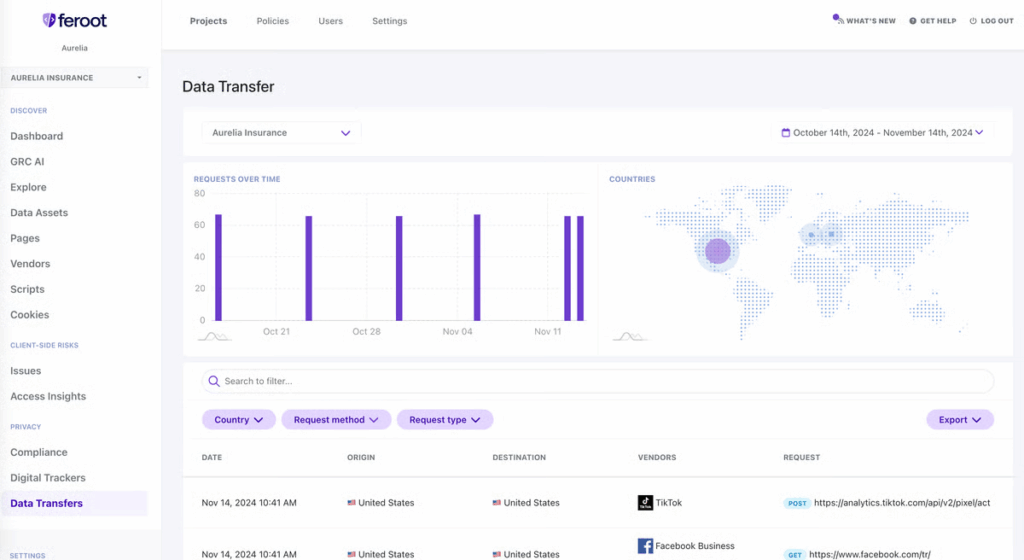Switch to the Policies tab
The image size is (1024, 560).
[272, 21]
